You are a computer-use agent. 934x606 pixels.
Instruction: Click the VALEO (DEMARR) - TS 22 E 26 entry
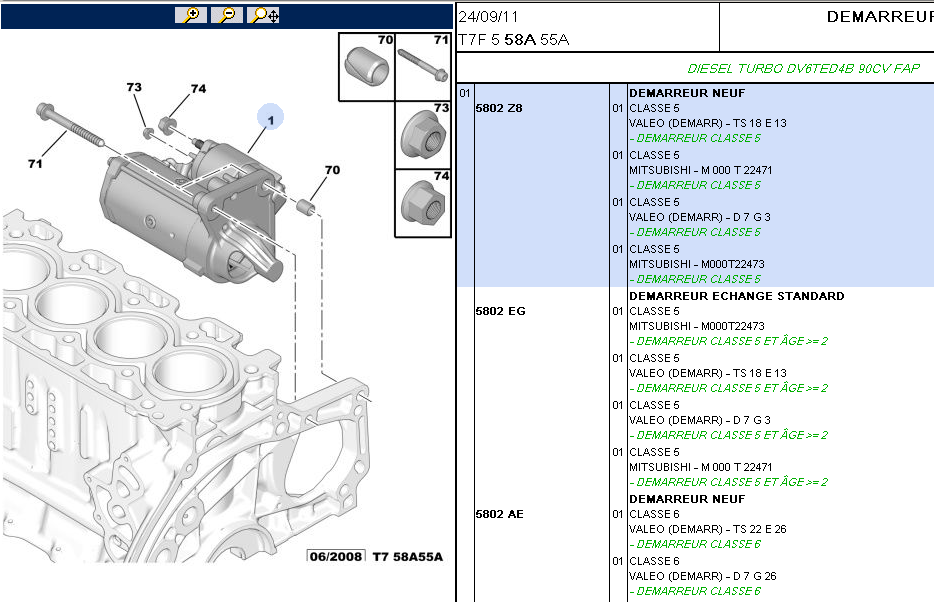[x=708, y=529]
